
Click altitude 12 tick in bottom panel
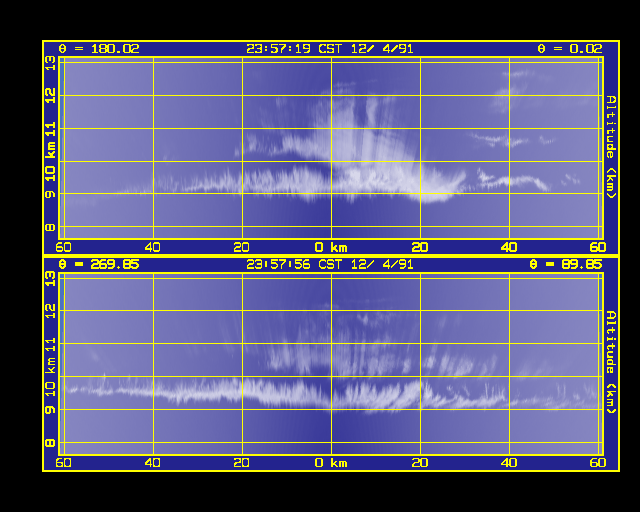coord(50,311)
